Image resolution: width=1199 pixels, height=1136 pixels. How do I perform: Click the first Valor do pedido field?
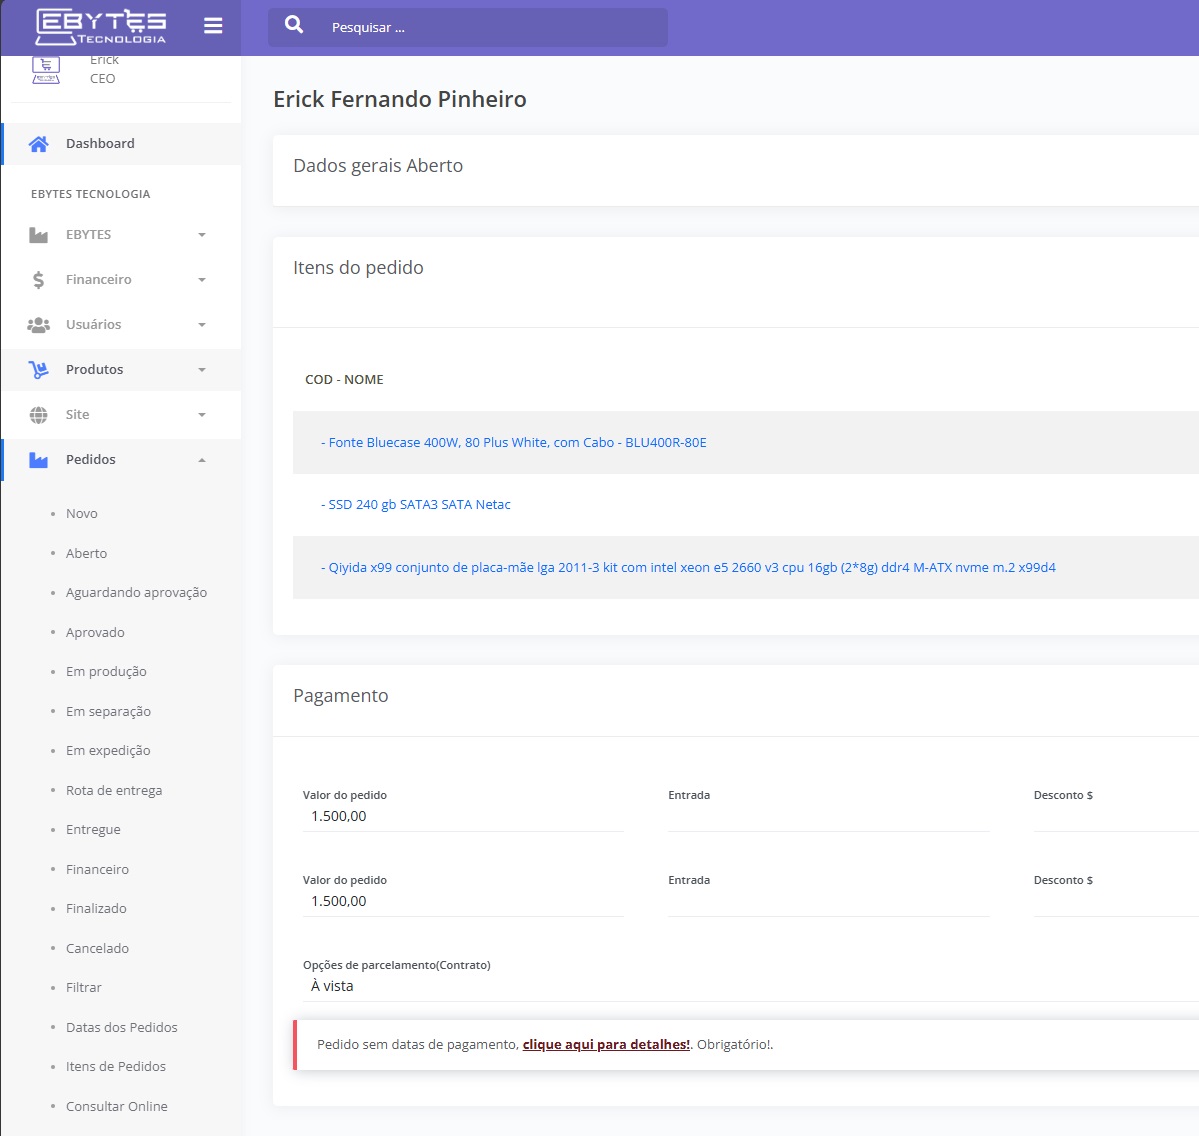tap(463, 816)
